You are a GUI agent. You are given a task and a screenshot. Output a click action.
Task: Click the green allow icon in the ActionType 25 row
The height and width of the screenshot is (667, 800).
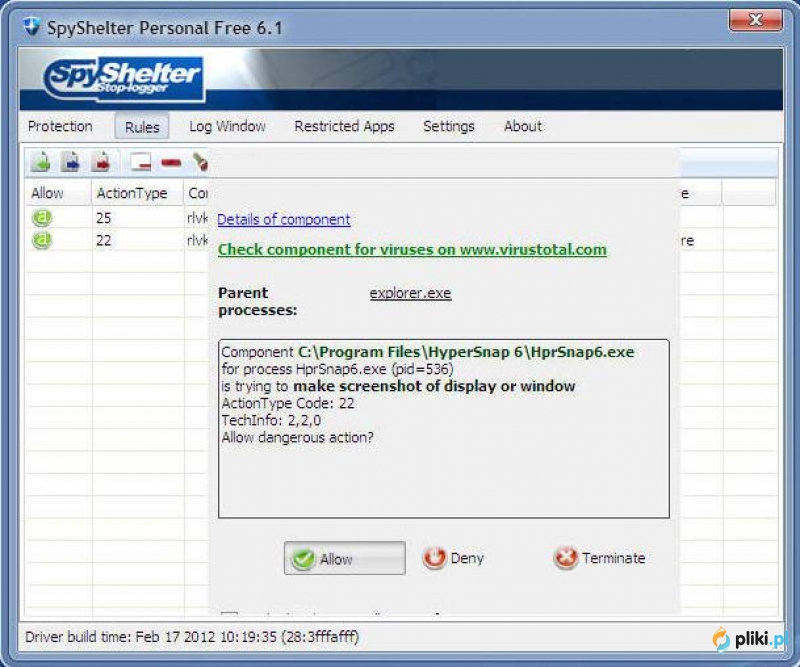[x=42, y=217]
